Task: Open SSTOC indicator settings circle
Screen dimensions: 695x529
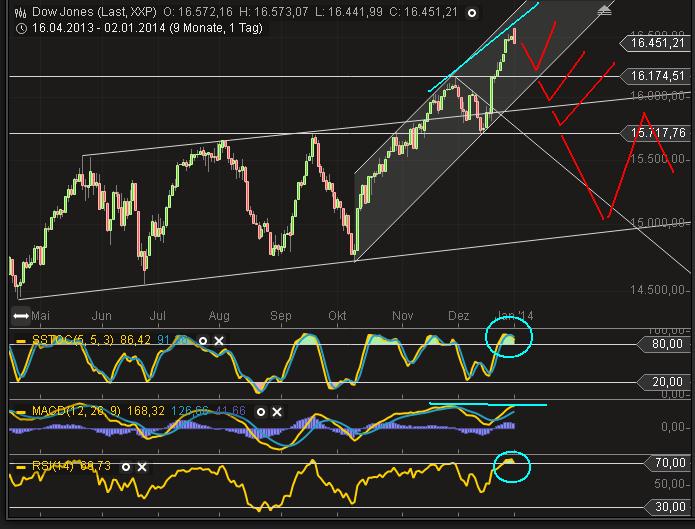Action: [203, 341]
